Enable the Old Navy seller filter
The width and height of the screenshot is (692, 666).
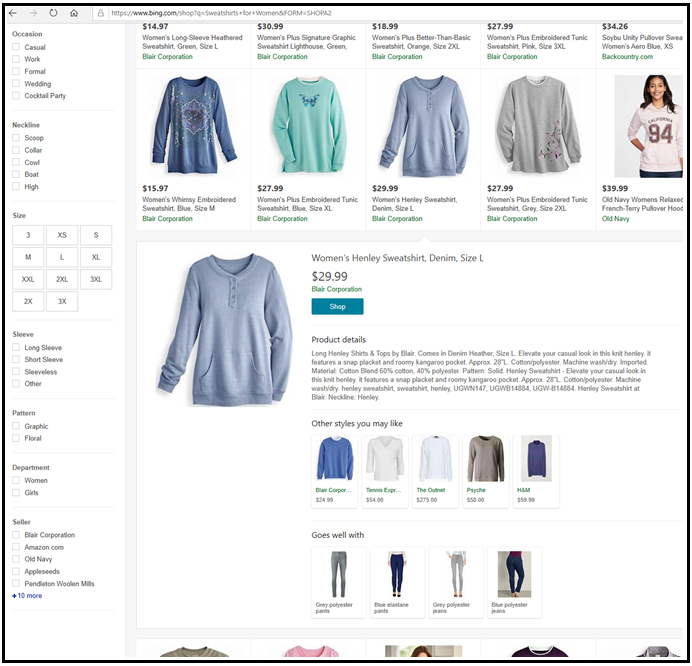coord(16,559)
